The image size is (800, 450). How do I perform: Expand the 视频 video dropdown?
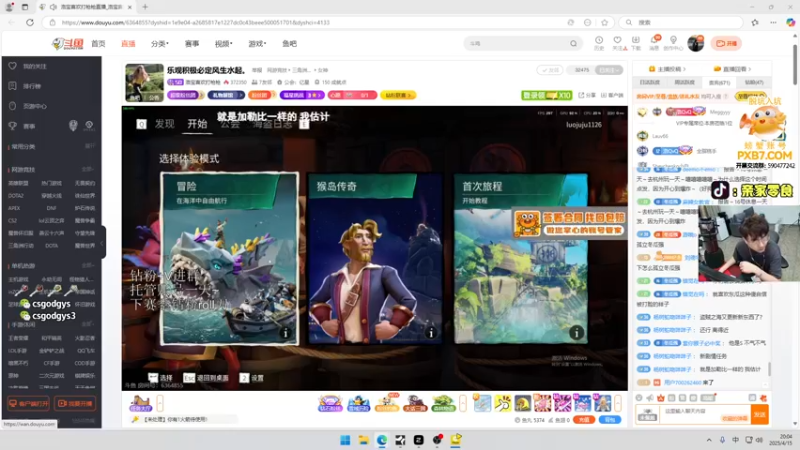pyautogui.click(x=223, y=44)
